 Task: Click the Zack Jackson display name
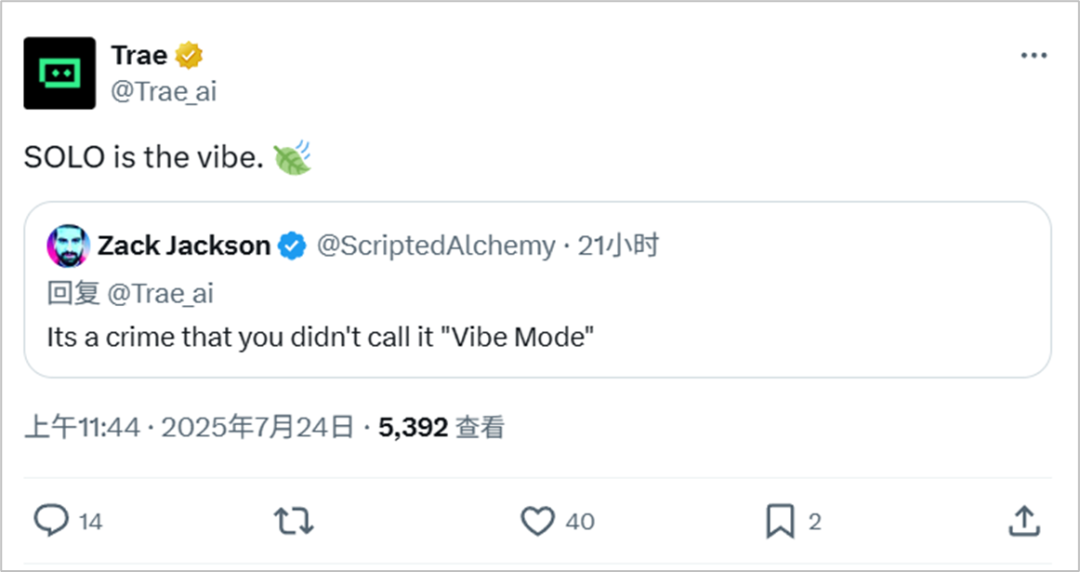(184, 246)
